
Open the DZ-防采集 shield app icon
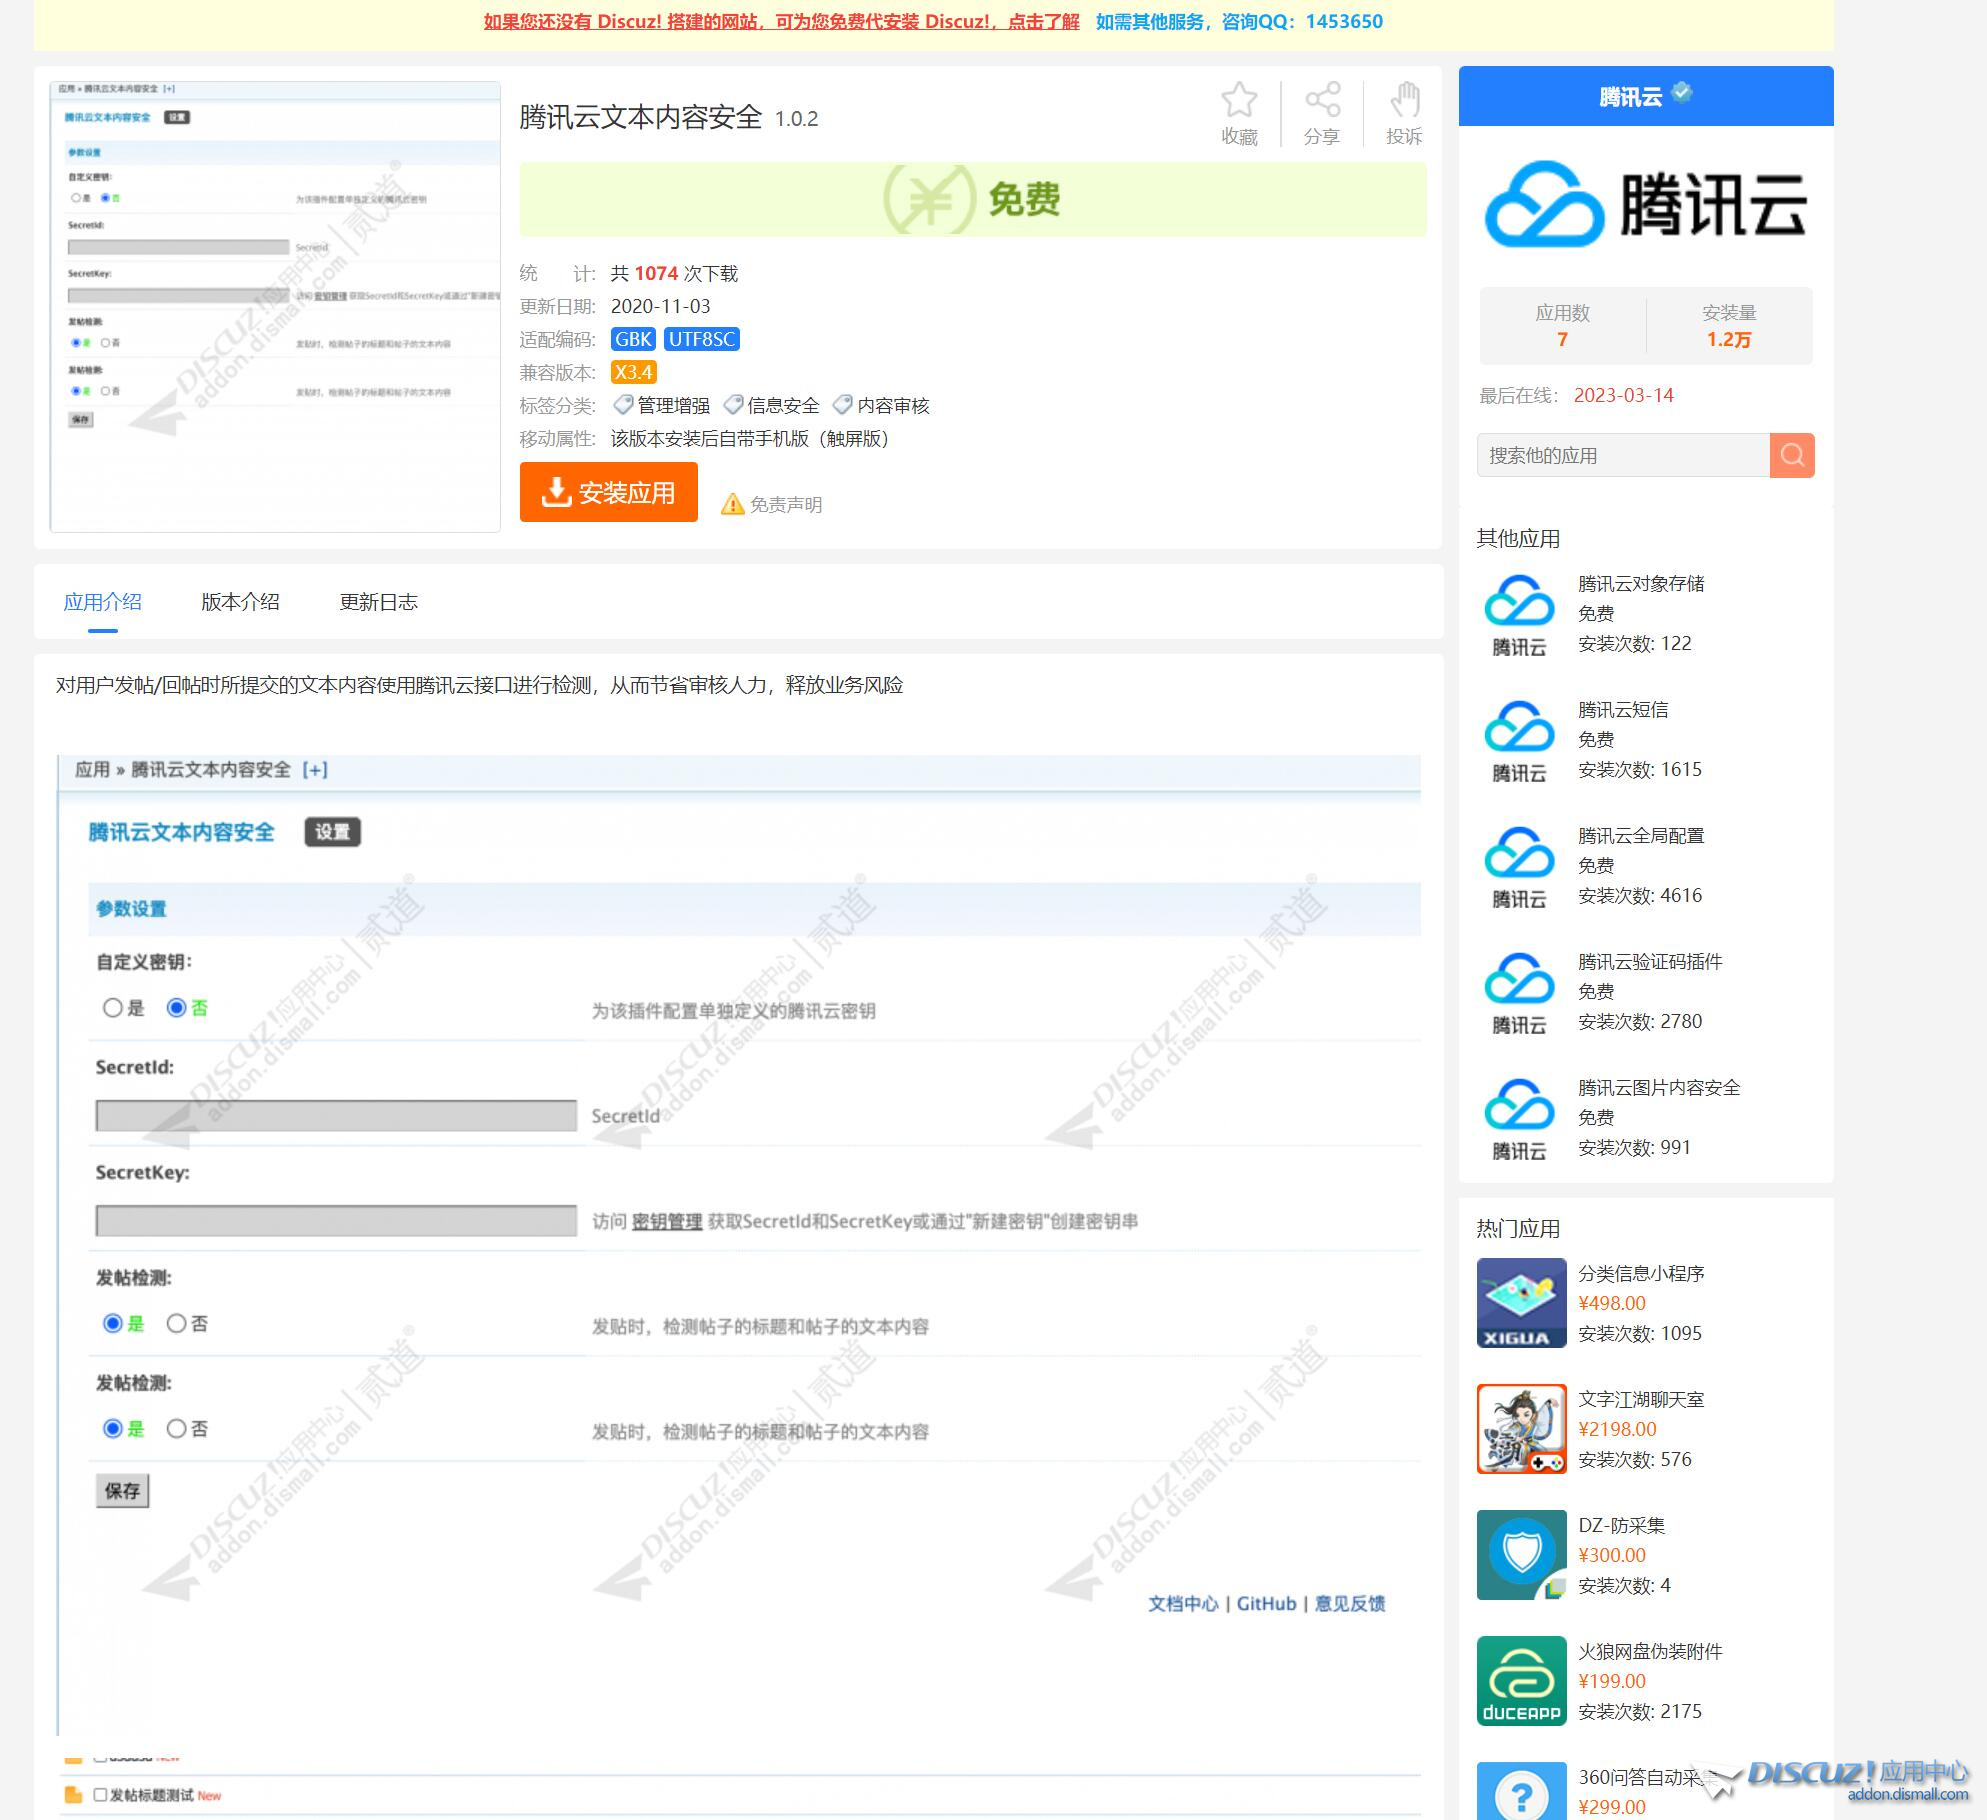(x=1521, y=1555)
